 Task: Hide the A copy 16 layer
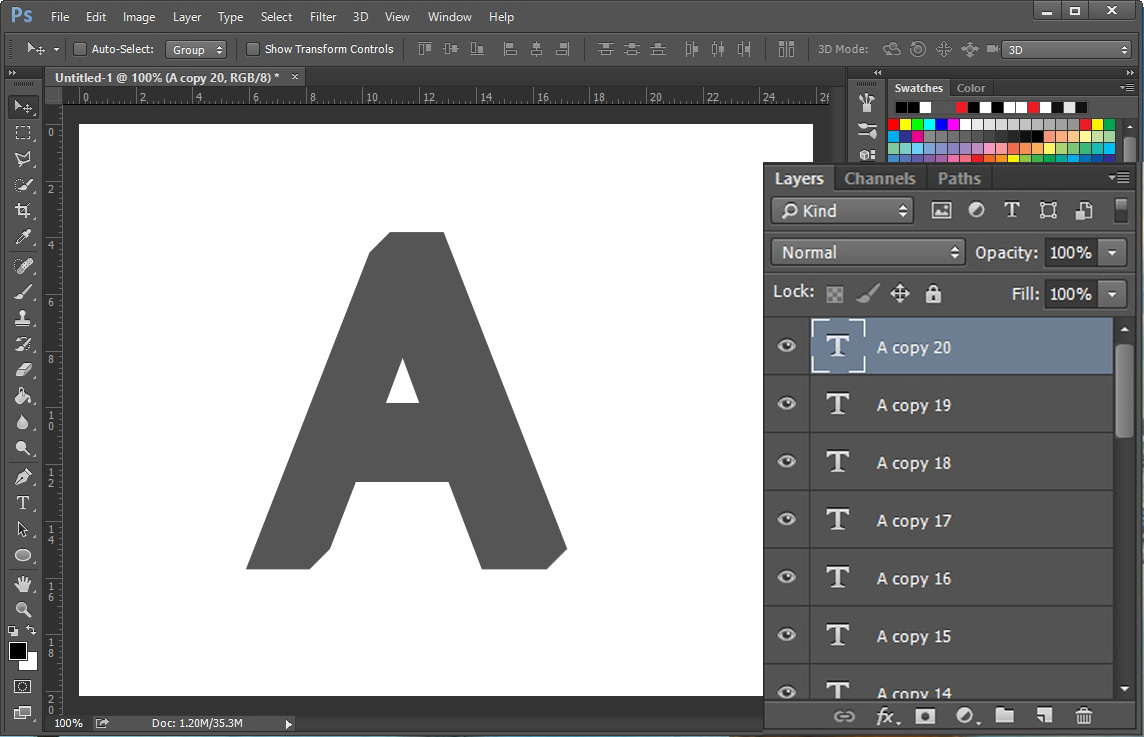coord(786,576)
